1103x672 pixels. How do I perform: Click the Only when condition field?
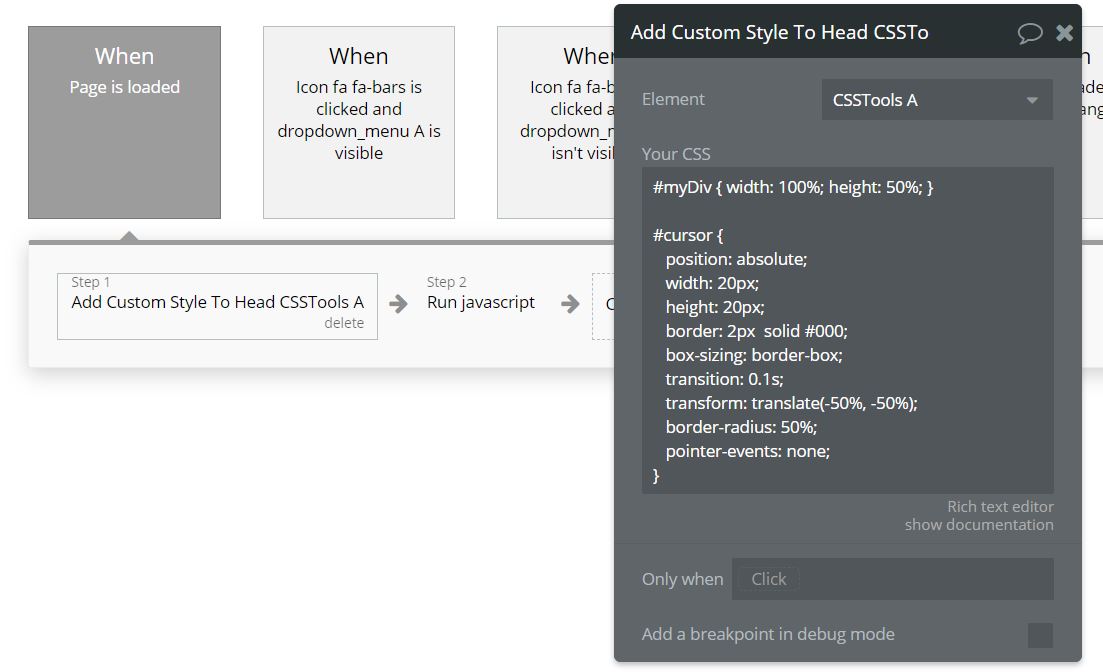(893, 579)
